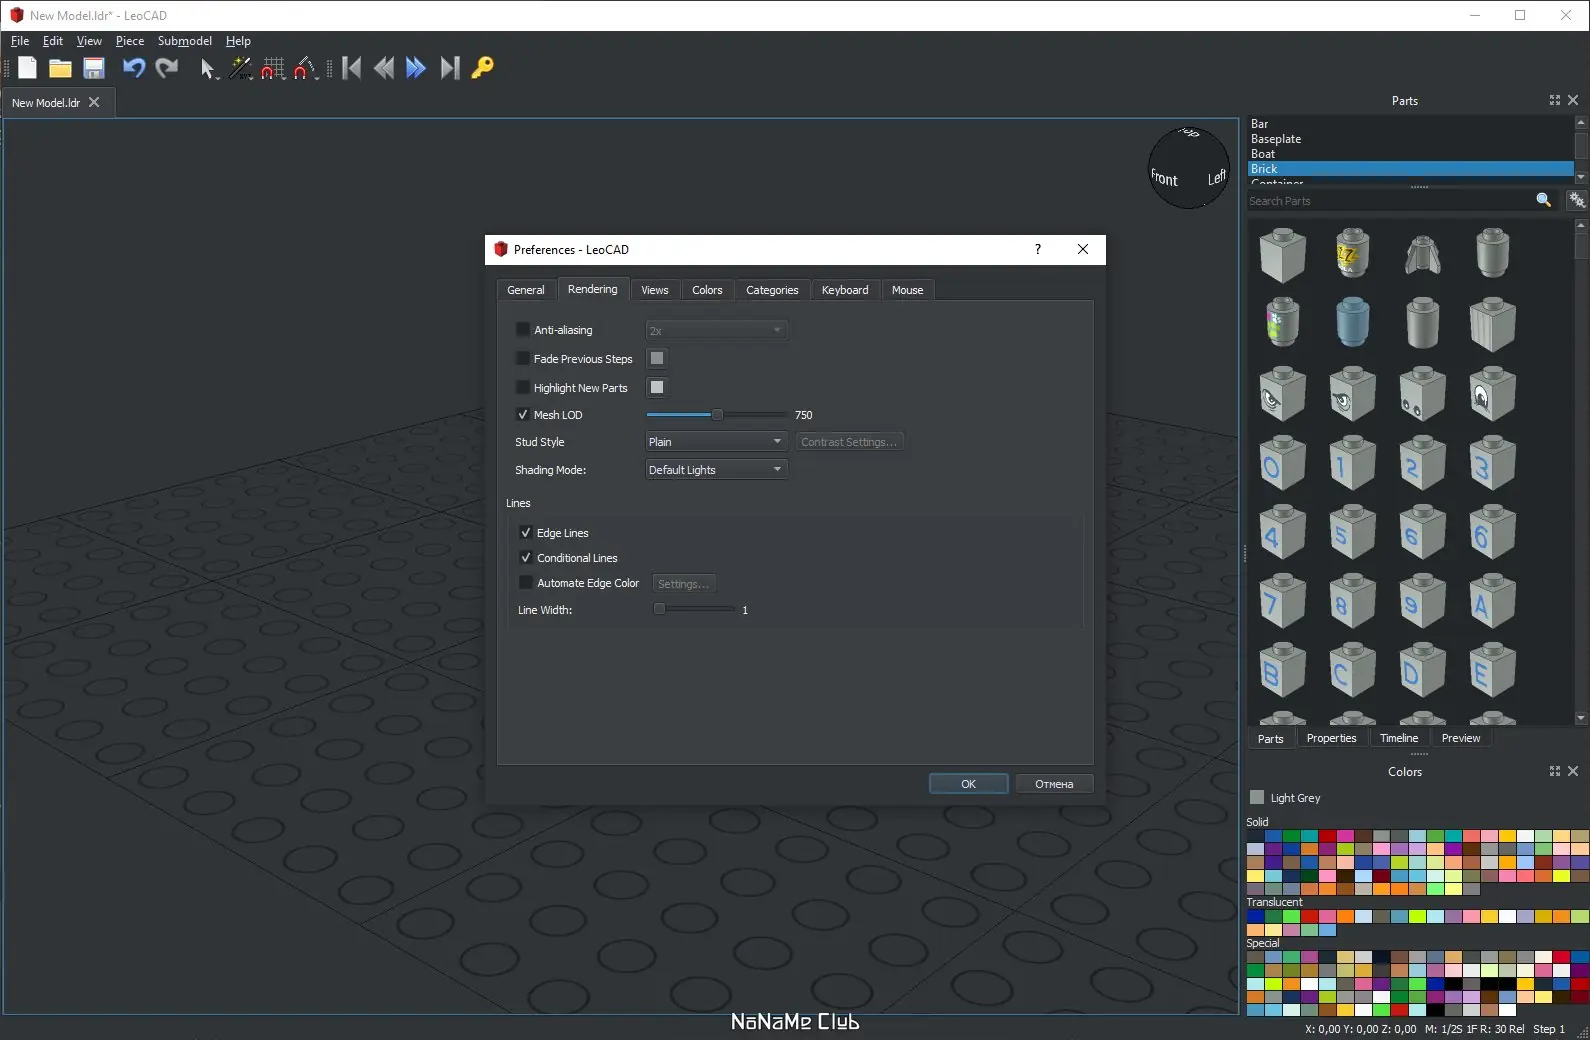Float the Parts panel with its undock icon
The image size is (1590, 1040).
tap(1555, 100)
